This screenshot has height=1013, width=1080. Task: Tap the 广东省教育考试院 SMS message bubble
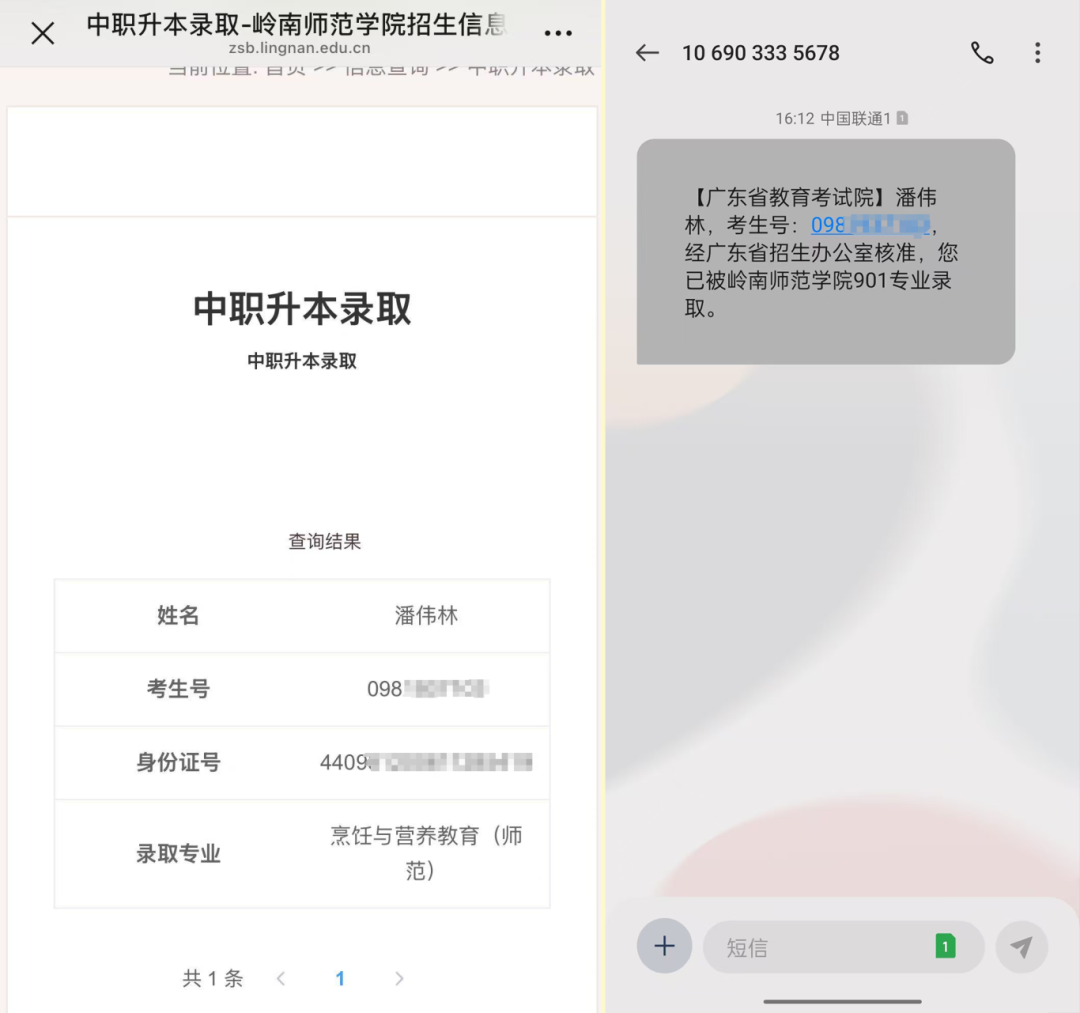tap(826, 251)
